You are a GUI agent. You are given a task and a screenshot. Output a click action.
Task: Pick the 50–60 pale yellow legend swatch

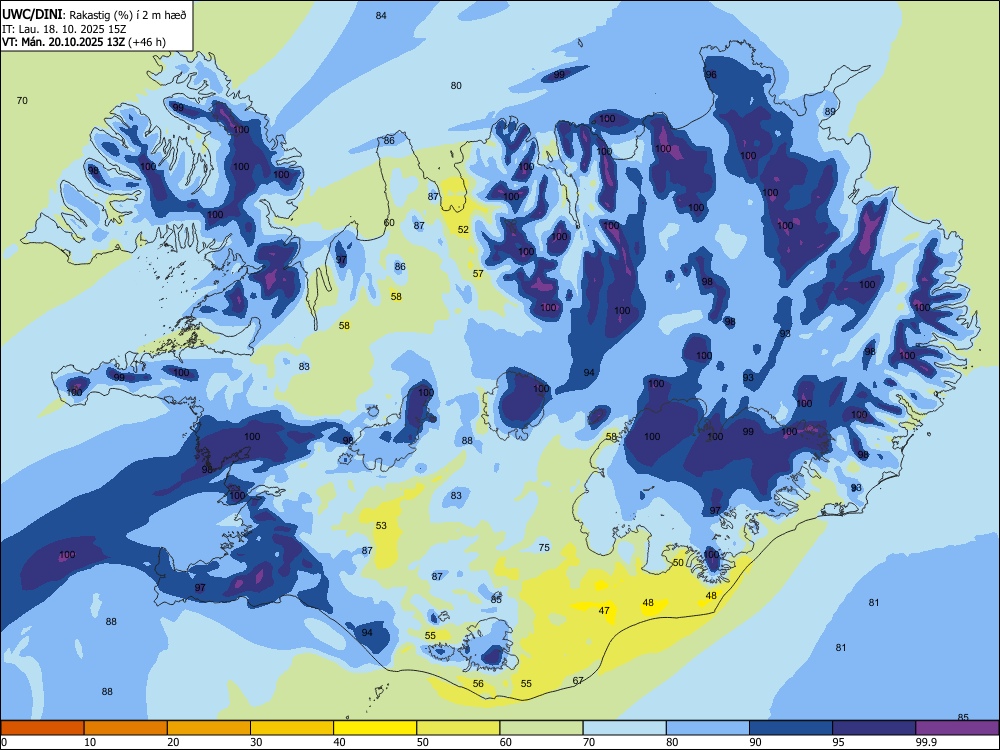point(458,728)
